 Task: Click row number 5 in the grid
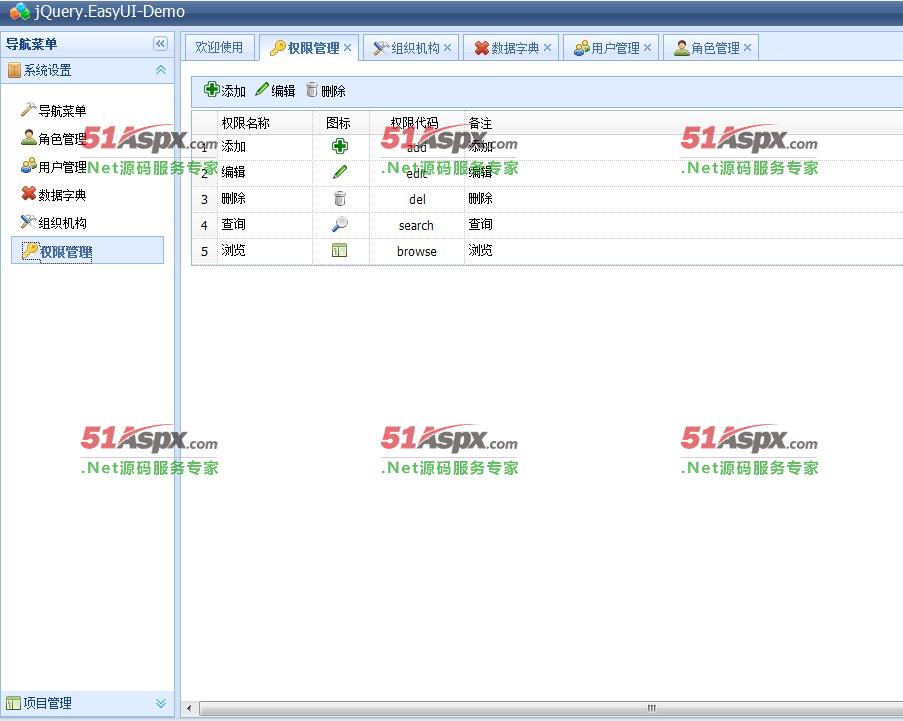[x=204, y=251]
